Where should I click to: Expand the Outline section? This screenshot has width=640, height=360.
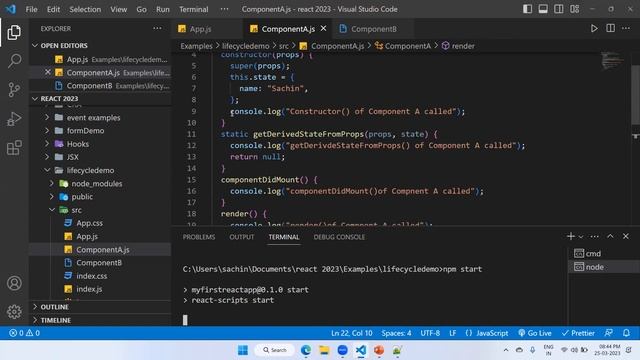point(100,307)
